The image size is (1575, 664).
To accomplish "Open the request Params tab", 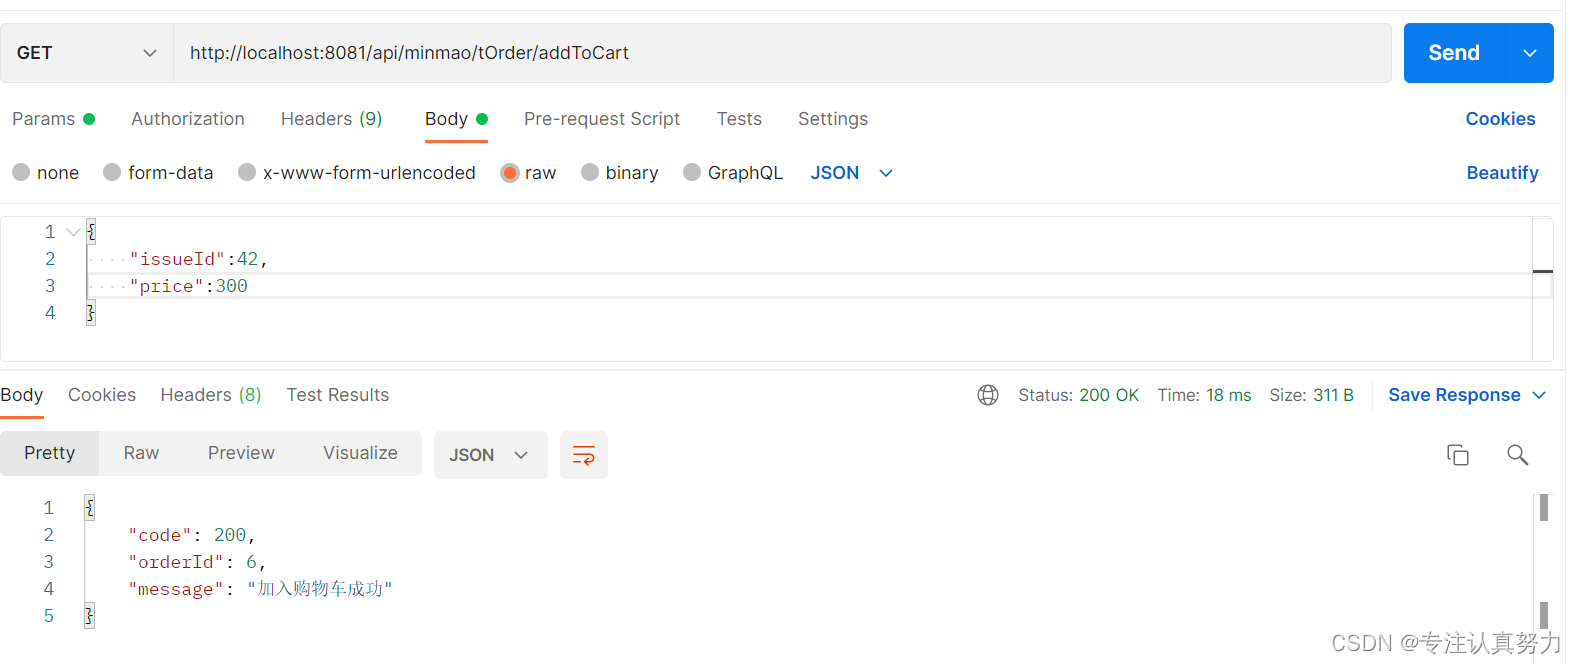I will click(x=53, y=119).
